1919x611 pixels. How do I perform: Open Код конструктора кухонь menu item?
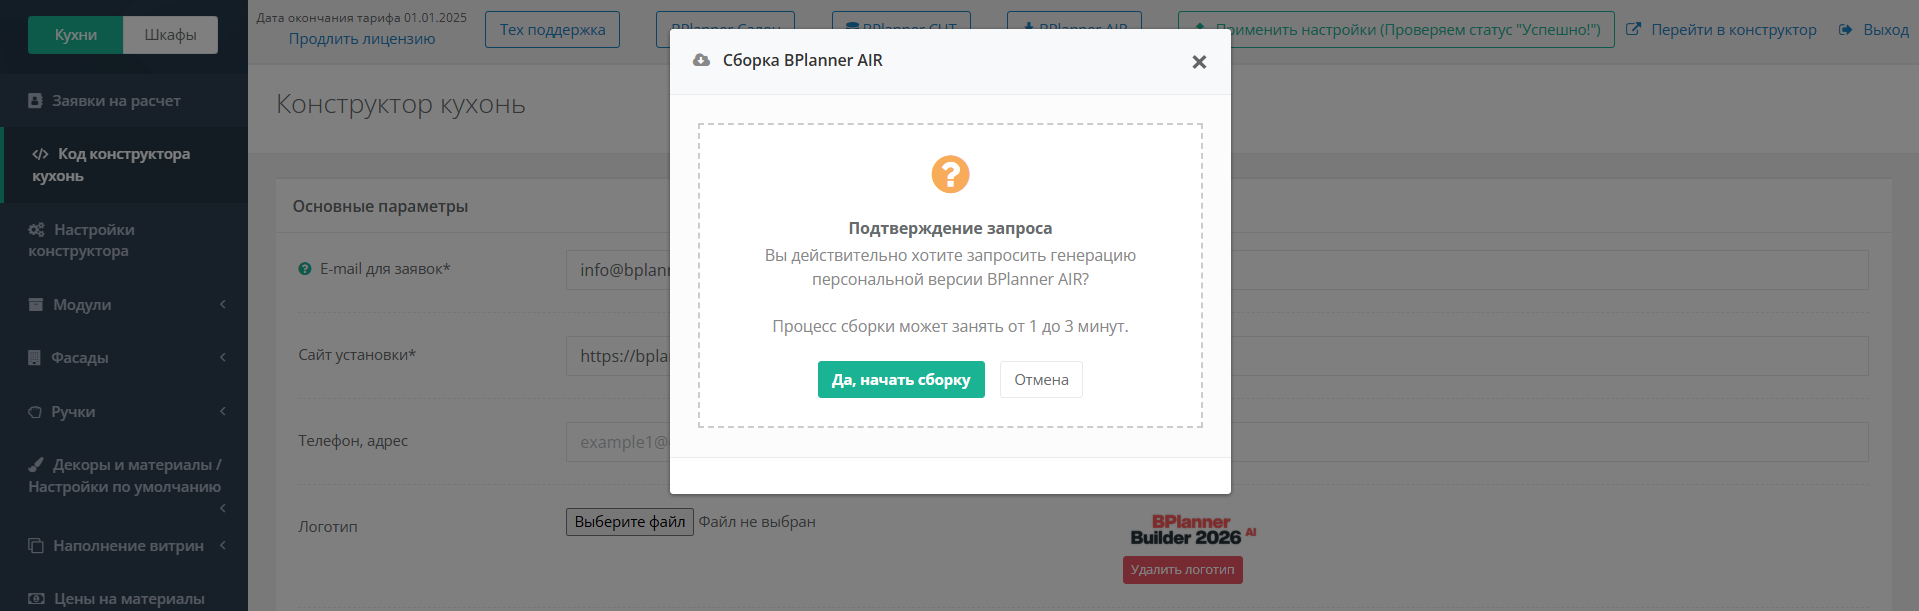click(x=124, y=165)
